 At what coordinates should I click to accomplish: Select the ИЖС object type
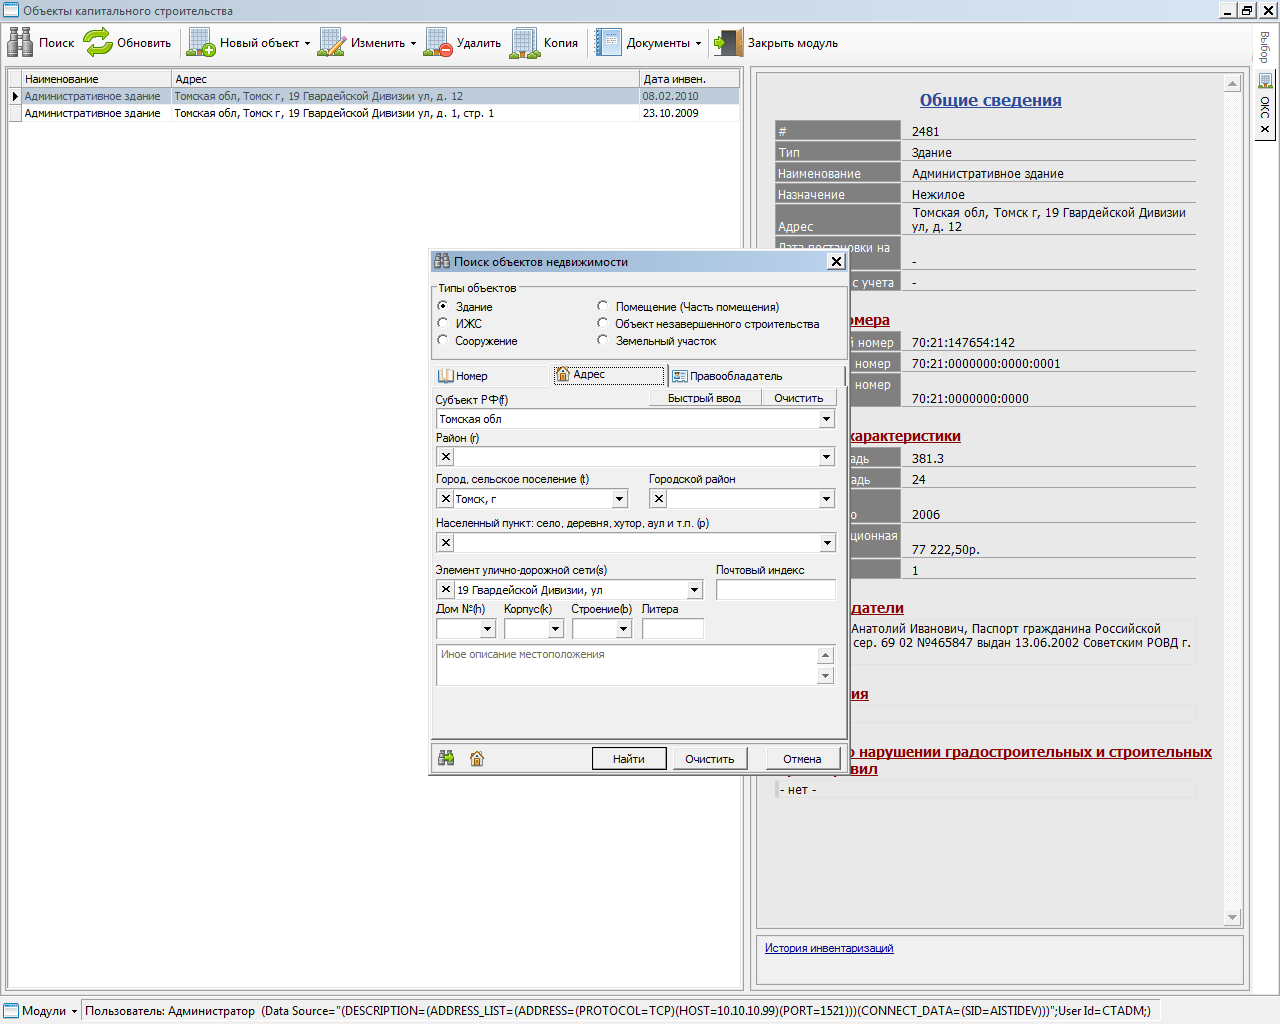443,323
